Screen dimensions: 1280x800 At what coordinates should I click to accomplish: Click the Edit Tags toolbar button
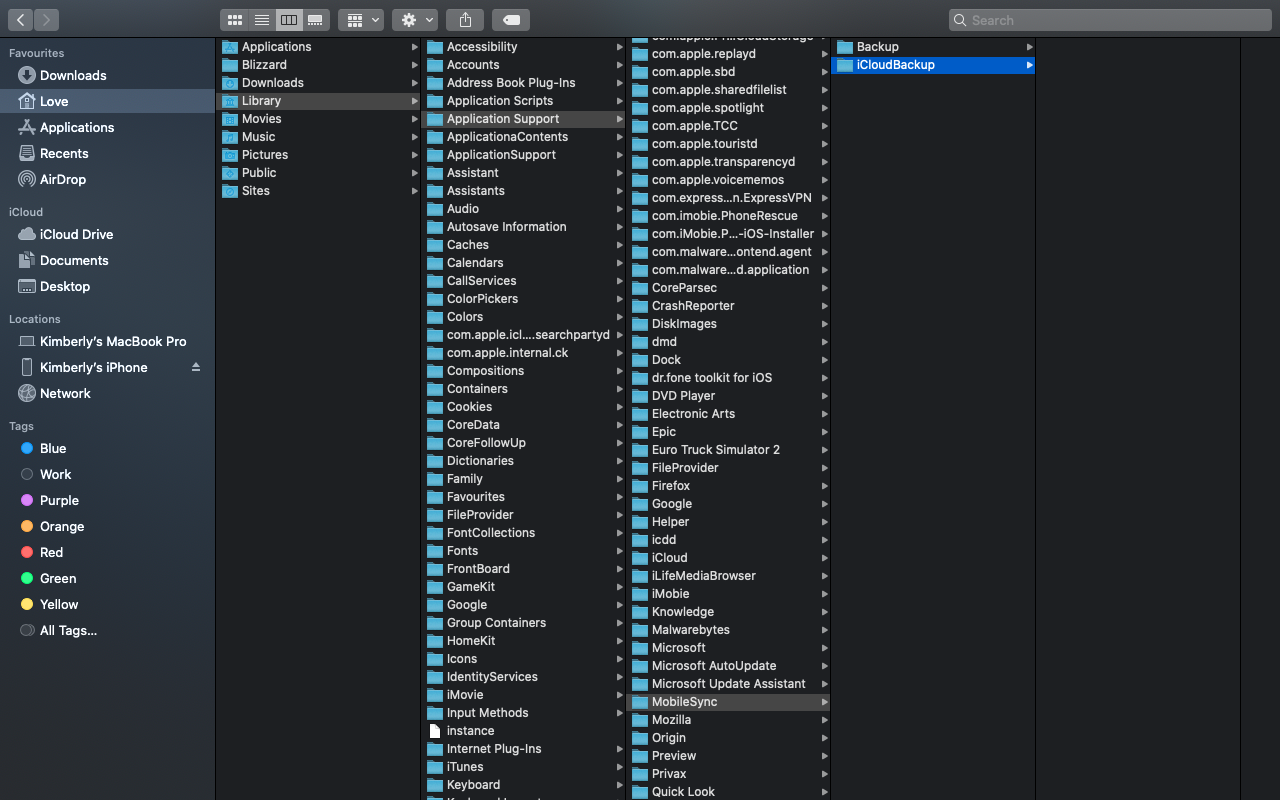(511, 19)
